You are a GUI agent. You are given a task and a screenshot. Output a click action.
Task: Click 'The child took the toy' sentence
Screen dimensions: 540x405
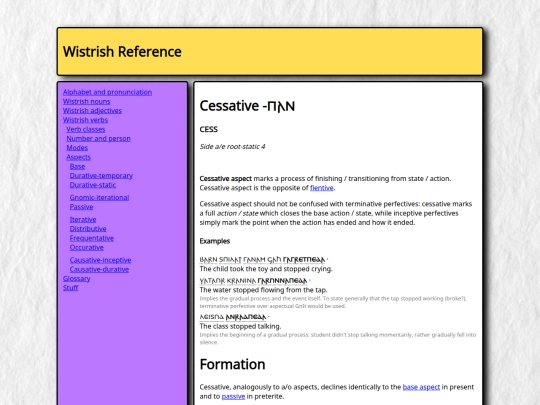click(266, 269)
